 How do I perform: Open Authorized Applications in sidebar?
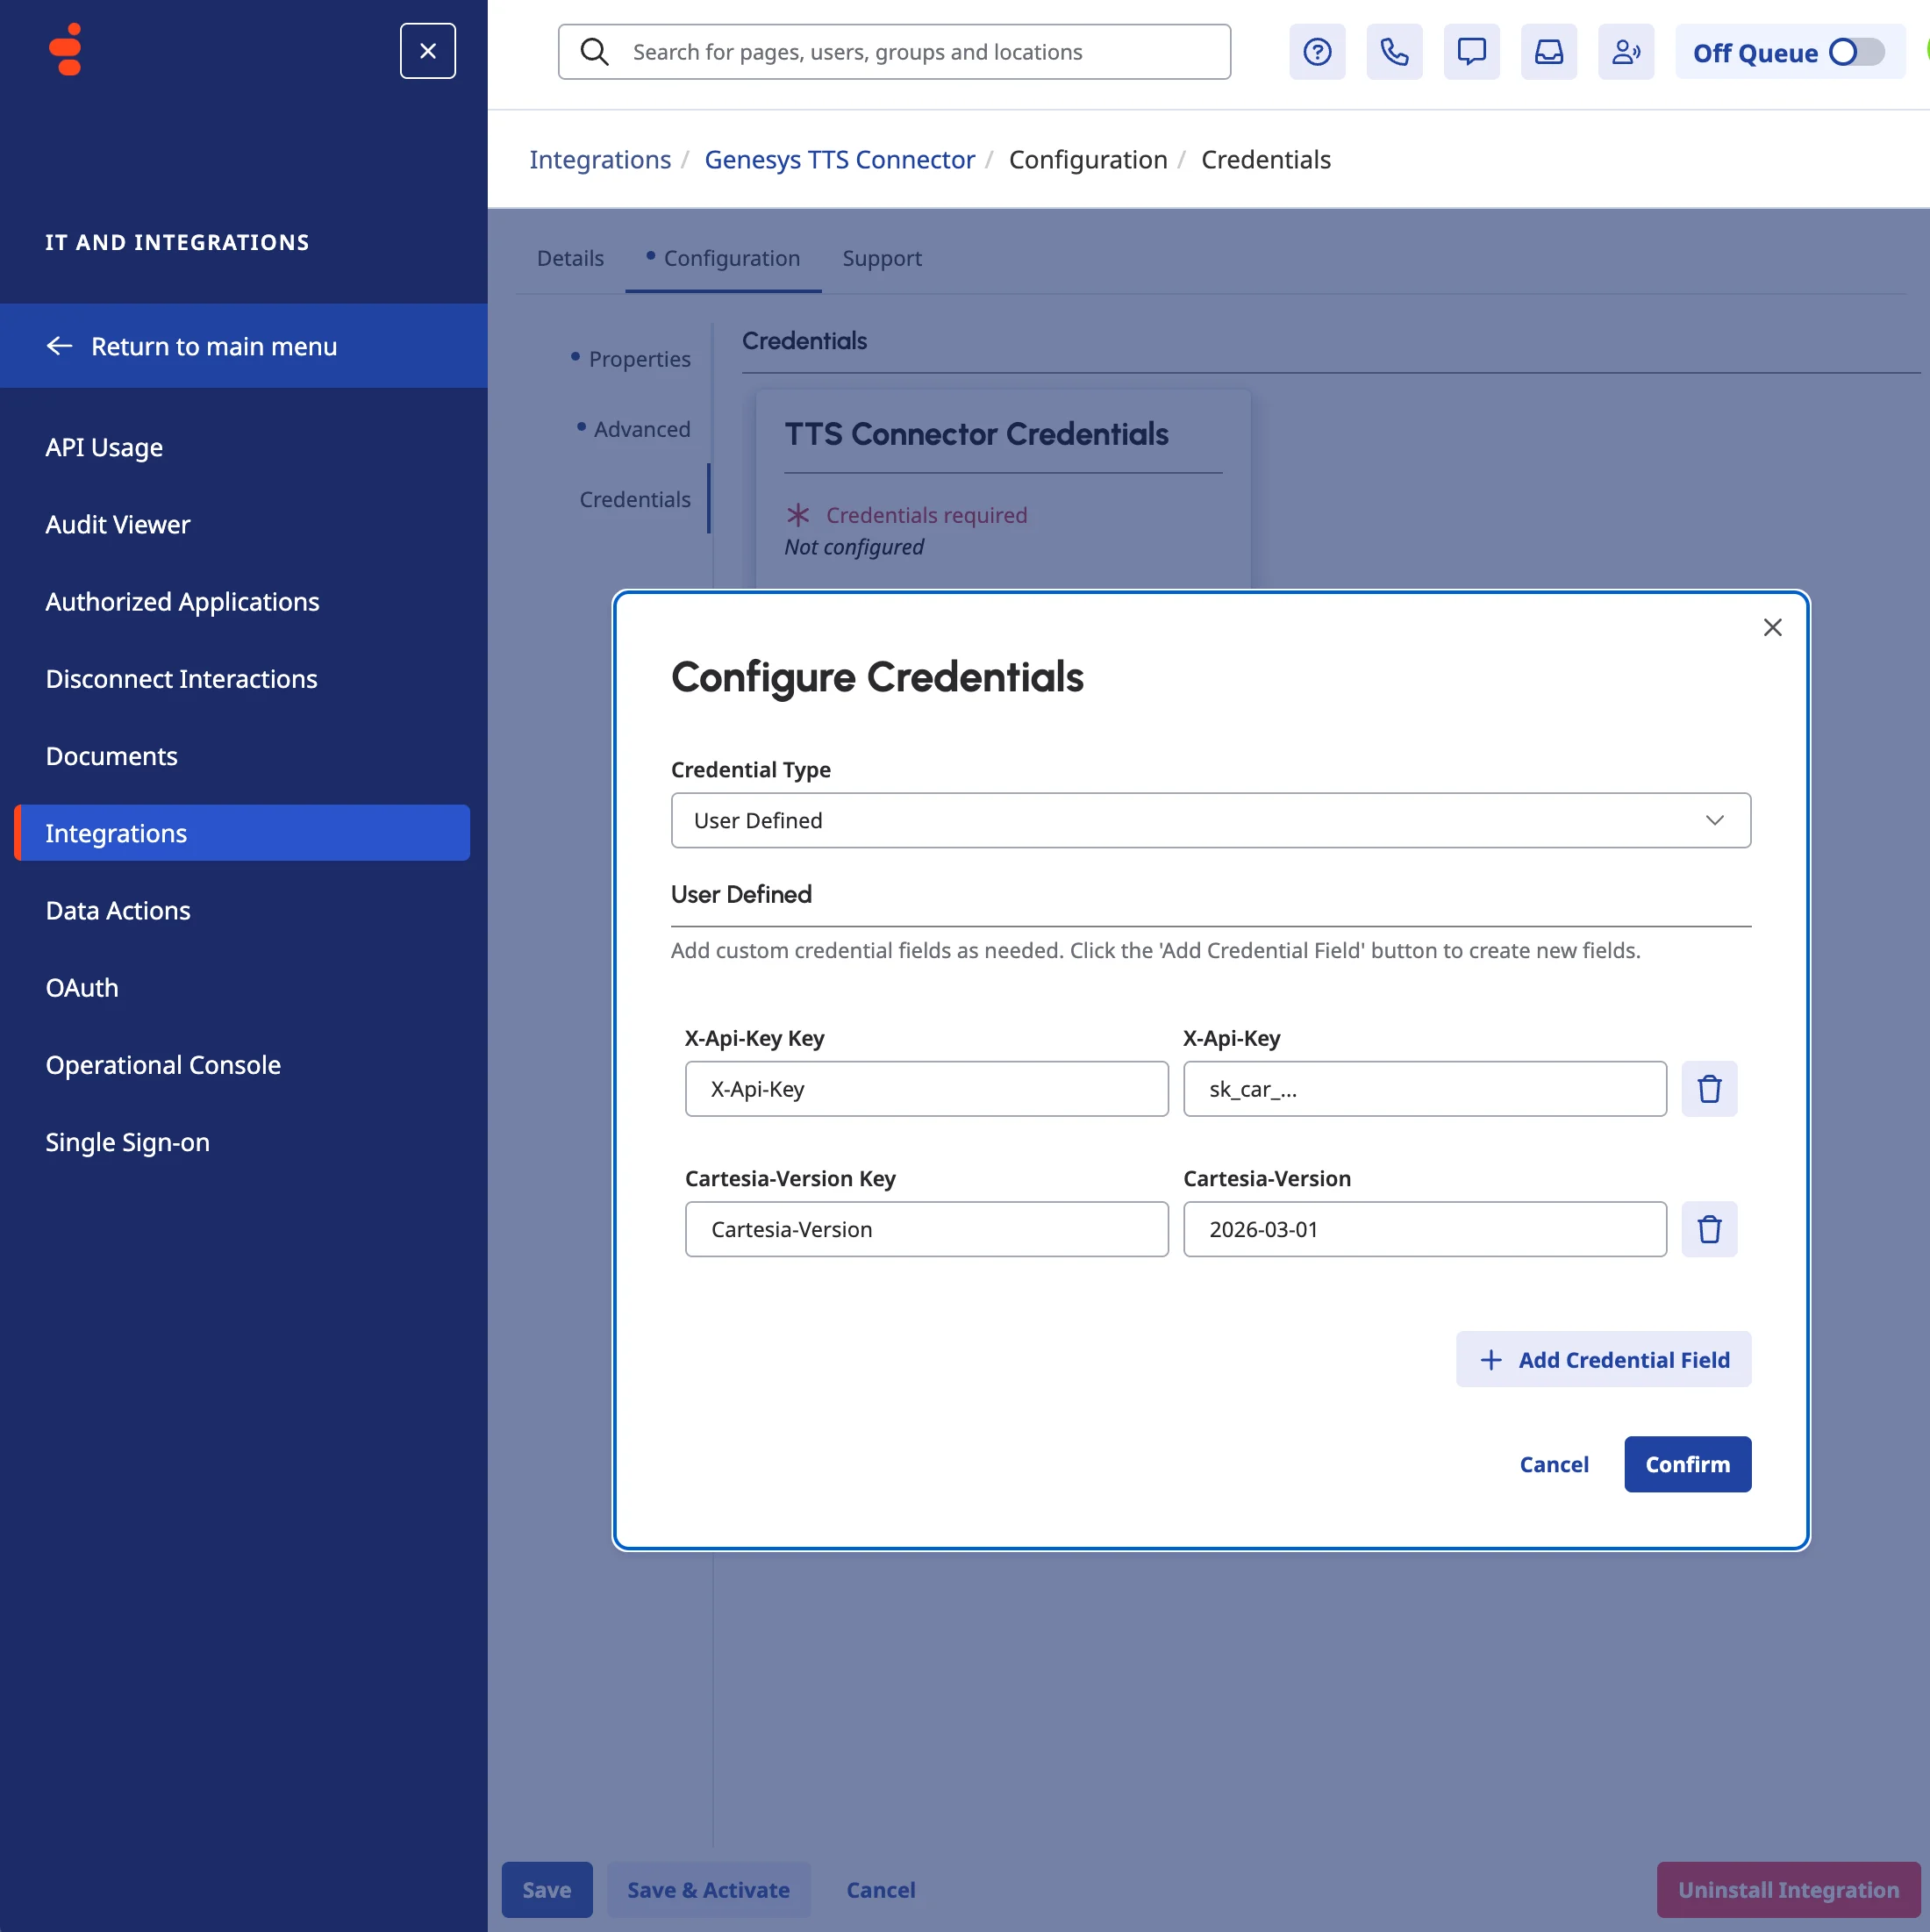click(182, 601)
